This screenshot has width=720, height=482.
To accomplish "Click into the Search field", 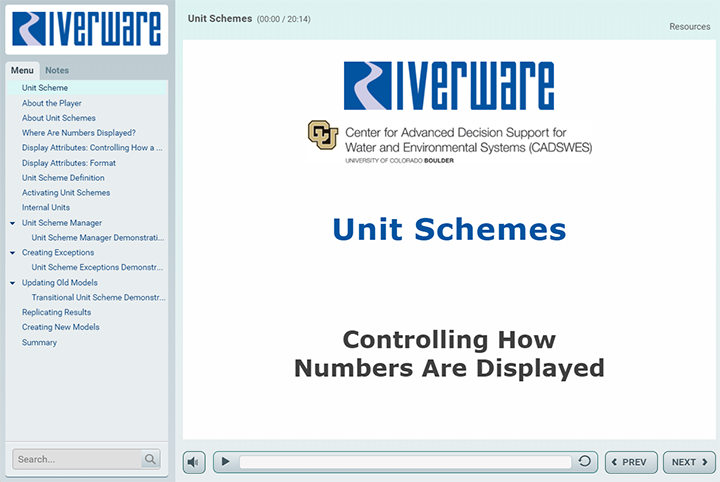I will (x=77, y=459).
